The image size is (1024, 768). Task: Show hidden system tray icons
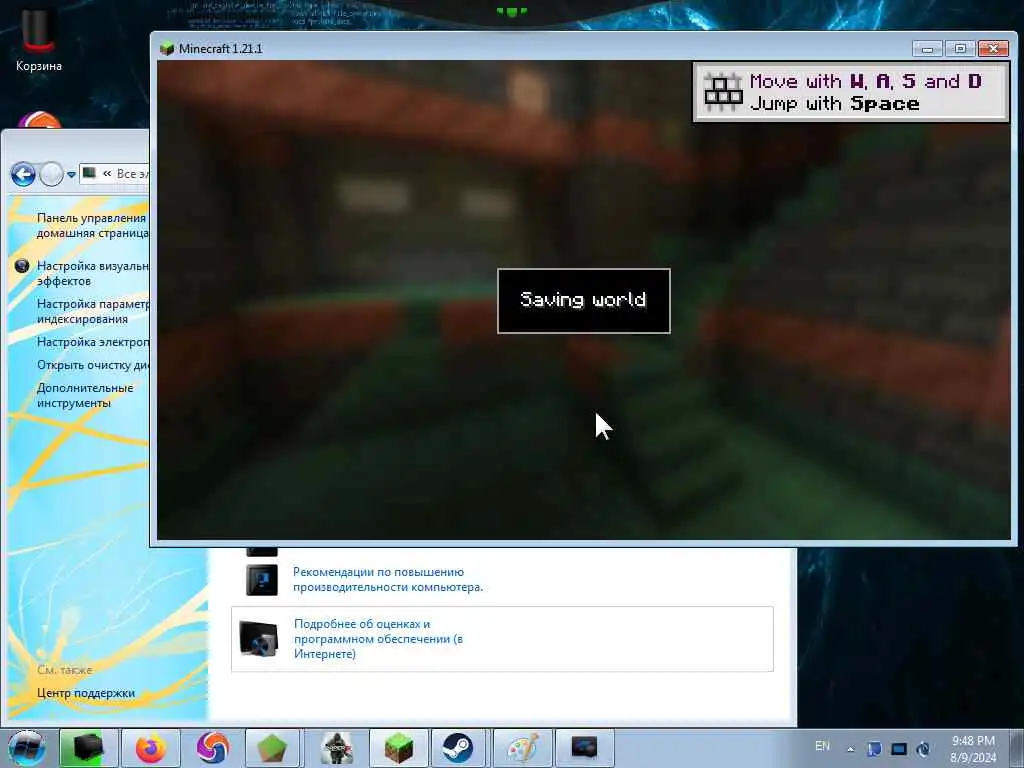[x=850, y=749]
